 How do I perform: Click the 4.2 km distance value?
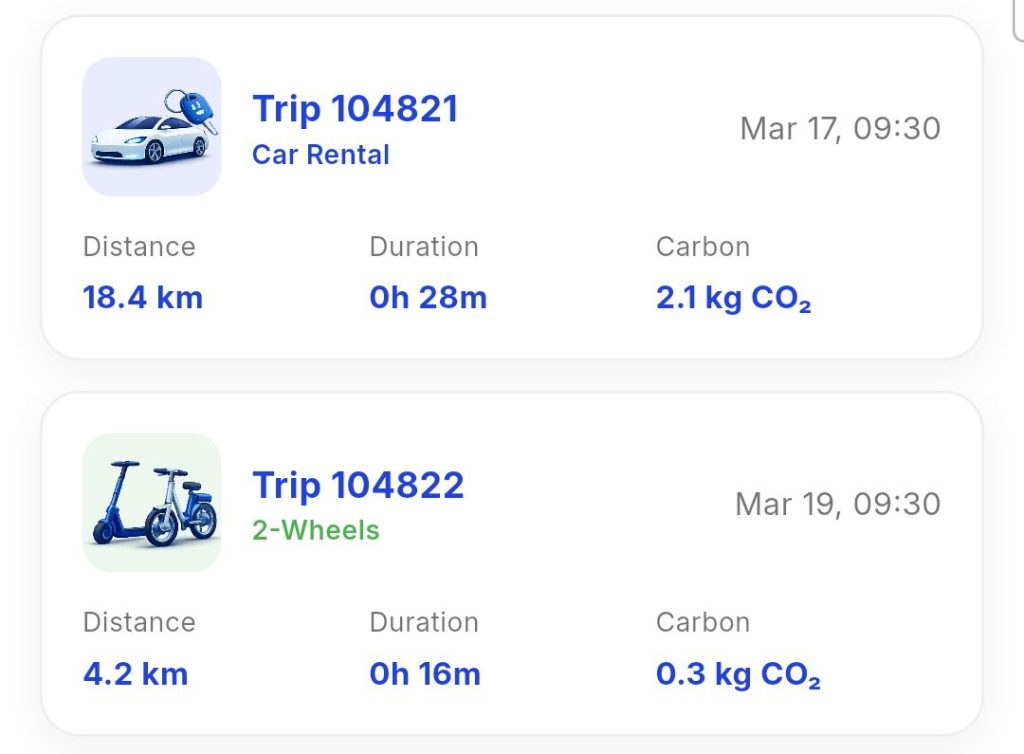136,673
